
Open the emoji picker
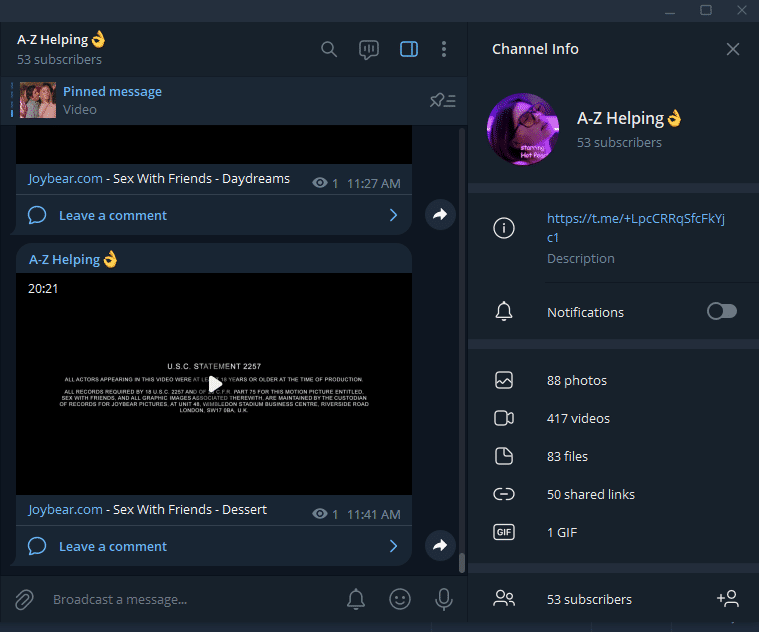click(400, 599)
